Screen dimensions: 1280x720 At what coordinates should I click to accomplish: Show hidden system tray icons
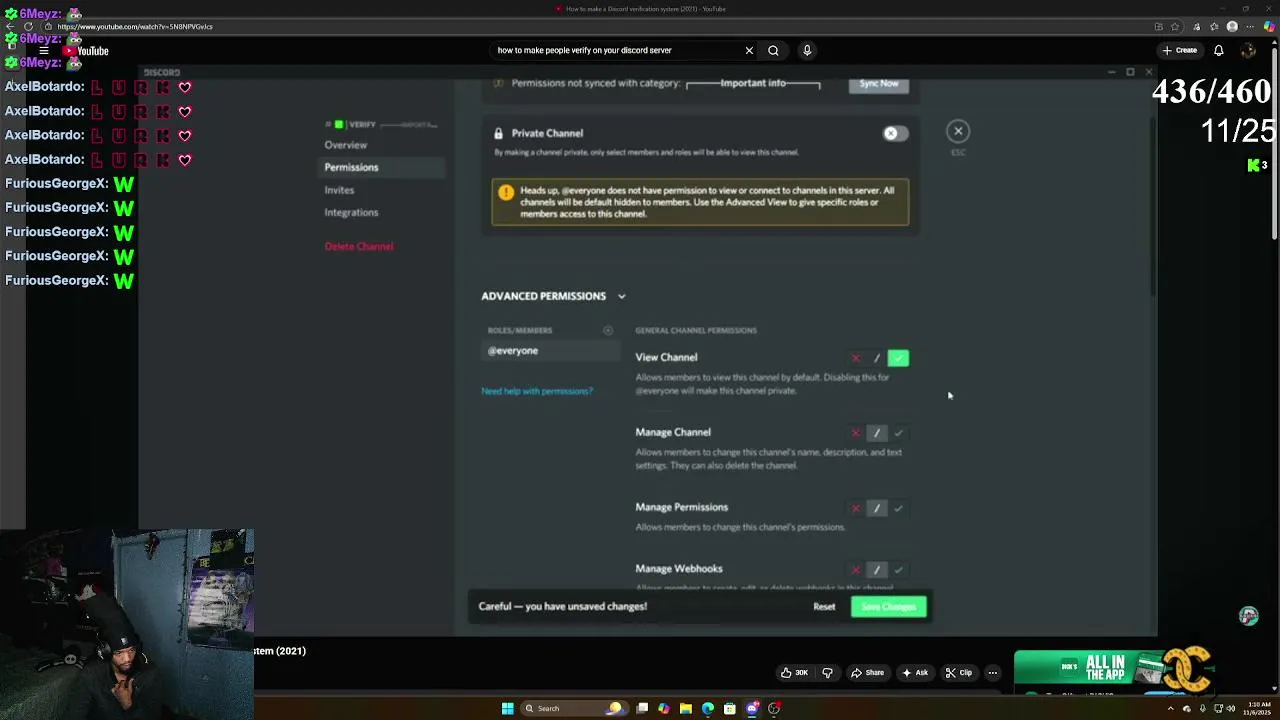1171,708
